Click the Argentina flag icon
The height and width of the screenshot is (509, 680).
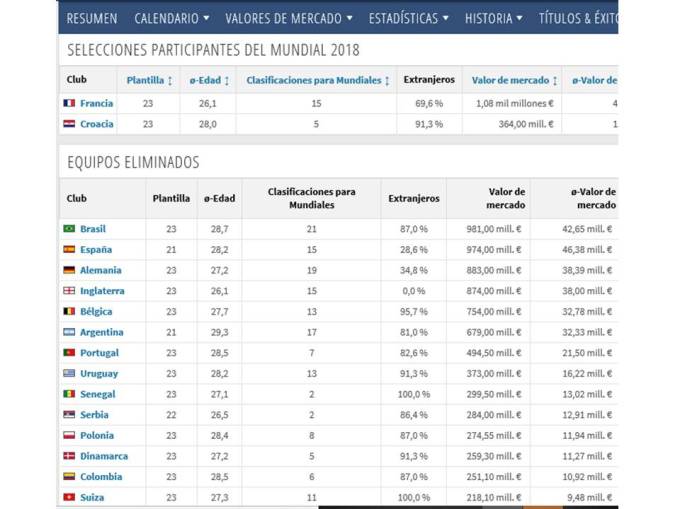pos(69,332)
